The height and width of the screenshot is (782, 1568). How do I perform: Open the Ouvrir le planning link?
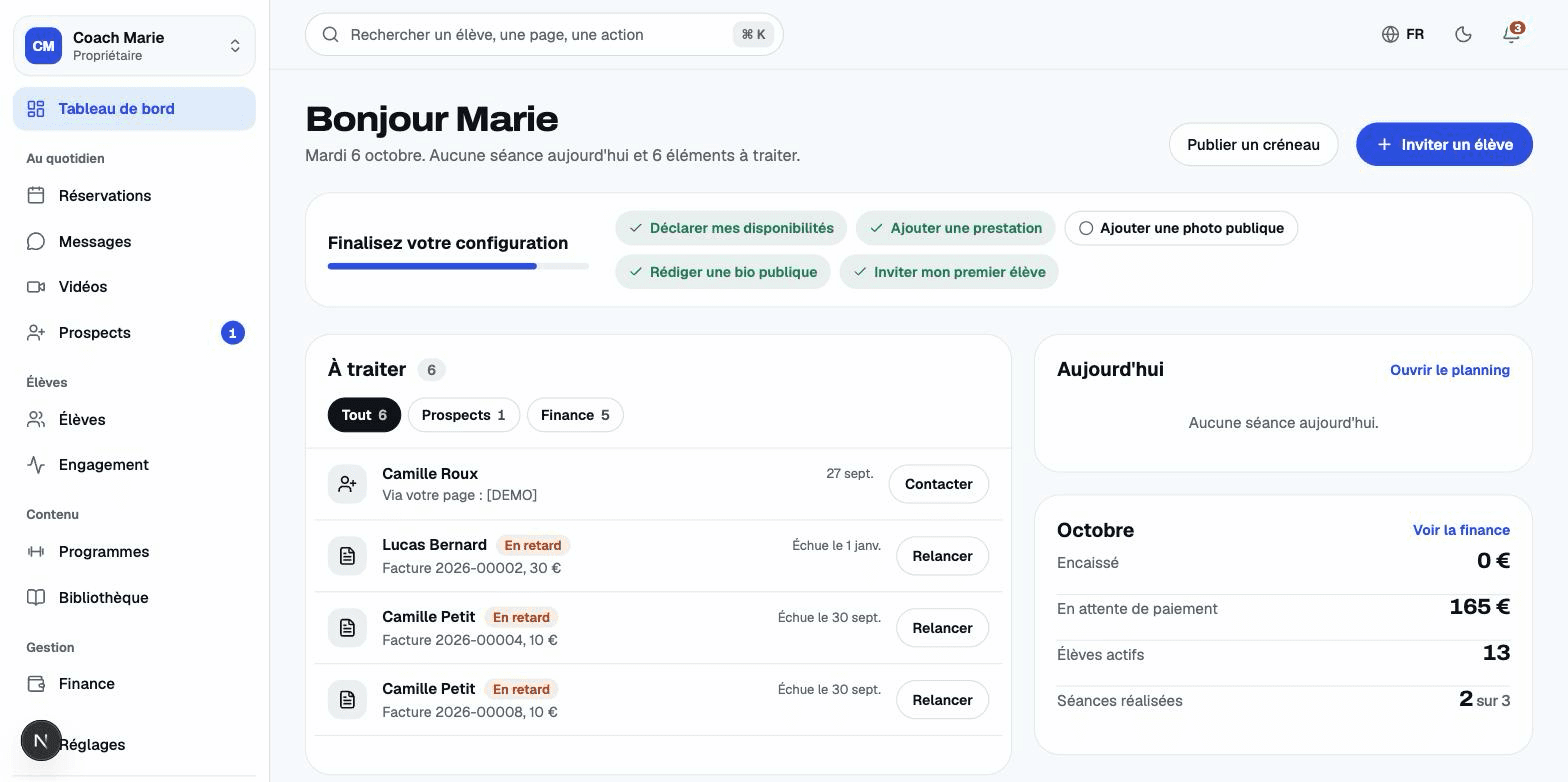click(1450, 370)
